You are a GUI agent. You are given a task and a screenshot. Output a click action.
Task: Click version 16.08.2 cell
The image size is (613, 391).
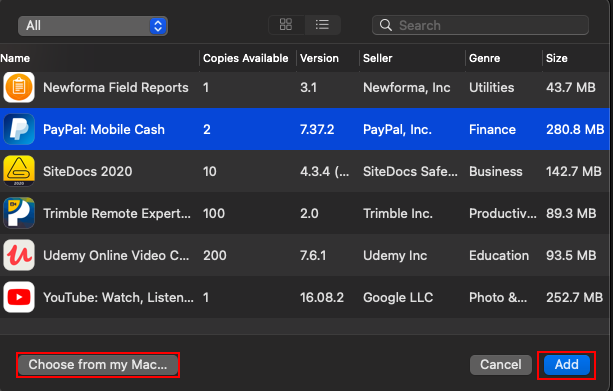(322, 298)
